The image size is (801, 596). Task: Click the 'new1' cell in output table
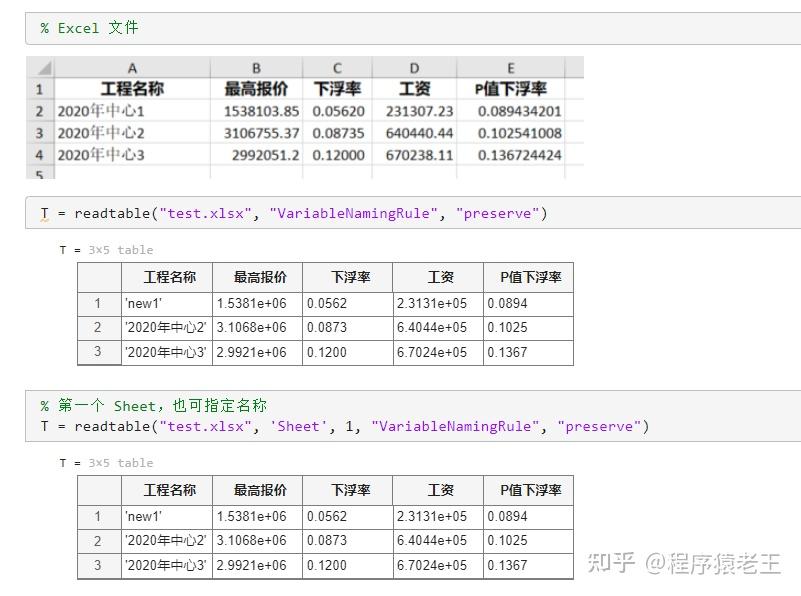click(x=145, y=303)
